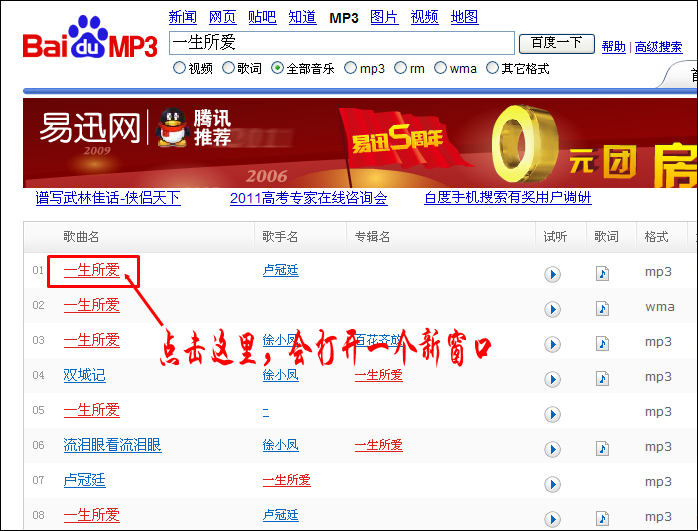
Task: Click the Baidu MP3 logo
Action: pos(90,37)
